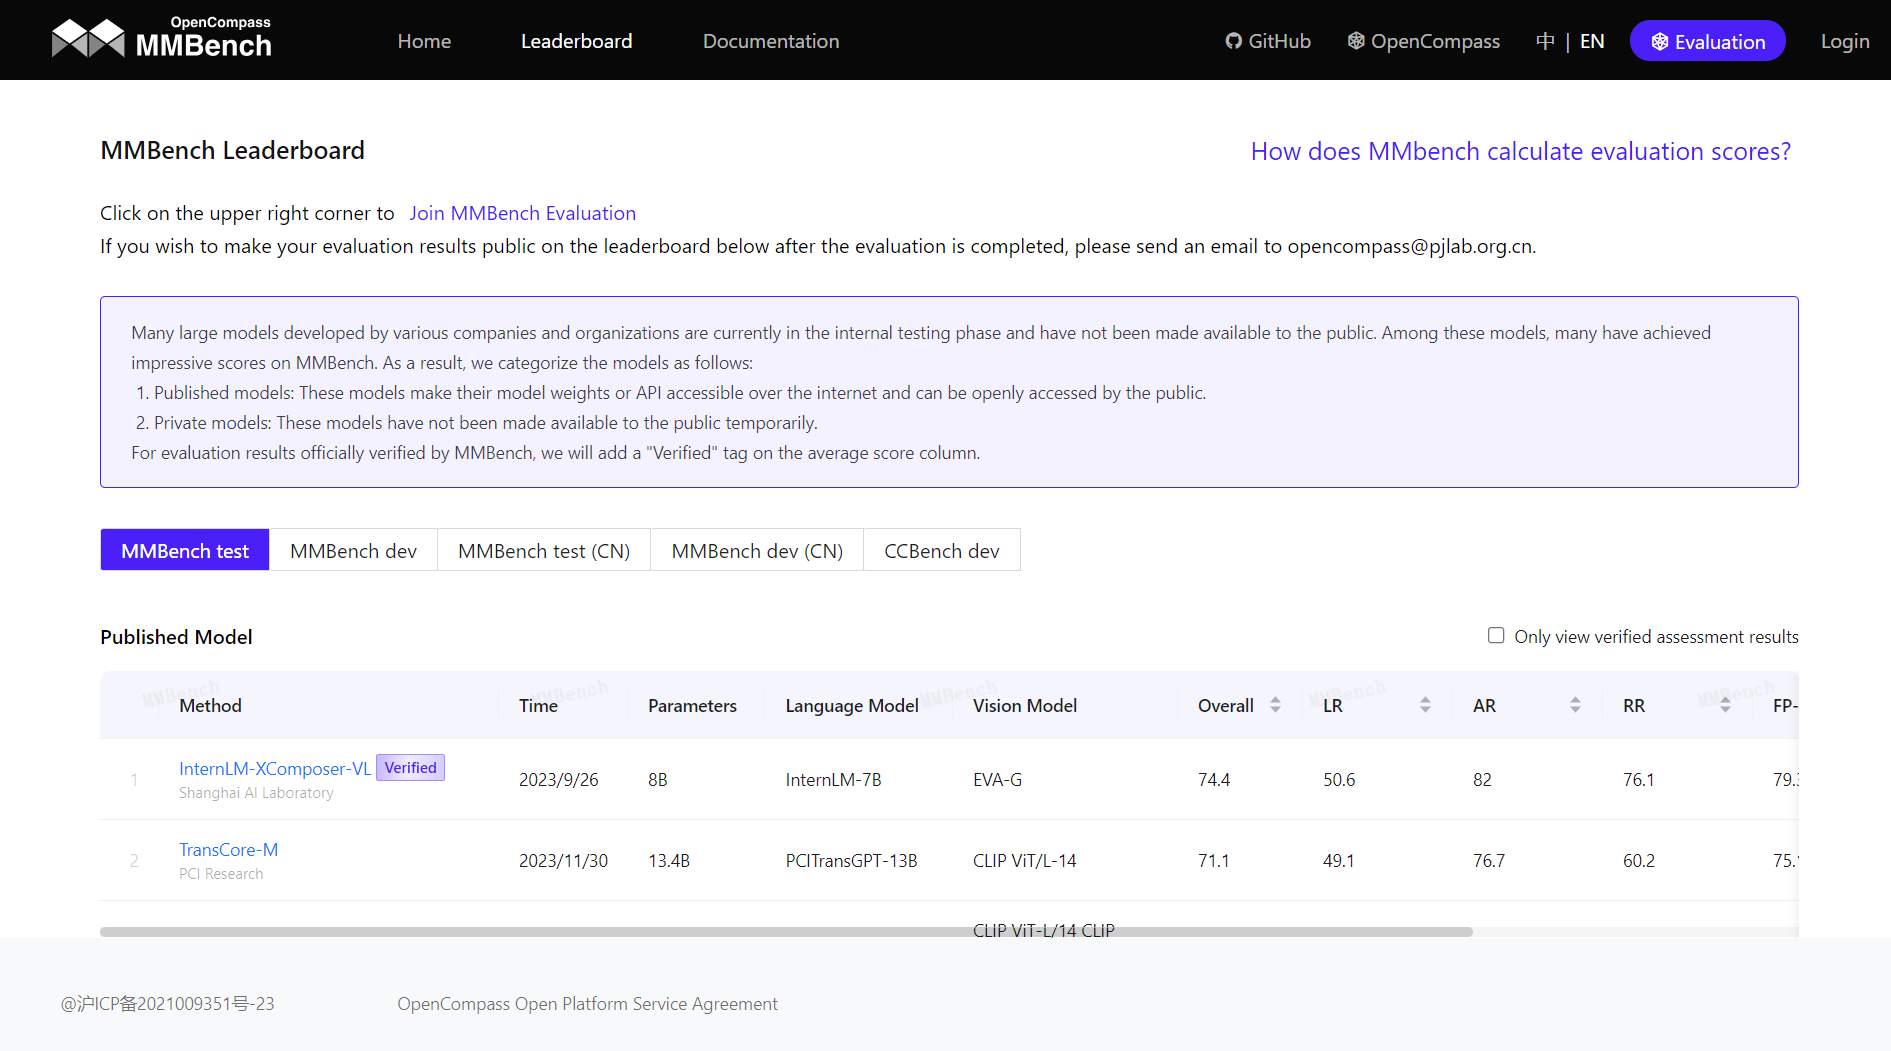Screen dimensions: 1891x1051
Task: Click the OpenCompass icon in navbar
Action: [x=1356, y=41]
